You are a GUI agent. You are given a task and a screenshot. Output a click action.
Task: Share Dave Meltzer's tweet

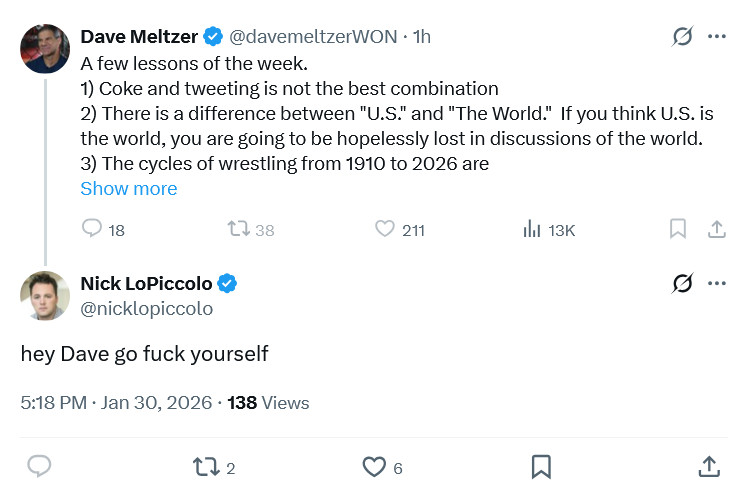click(x=716, y=229)
